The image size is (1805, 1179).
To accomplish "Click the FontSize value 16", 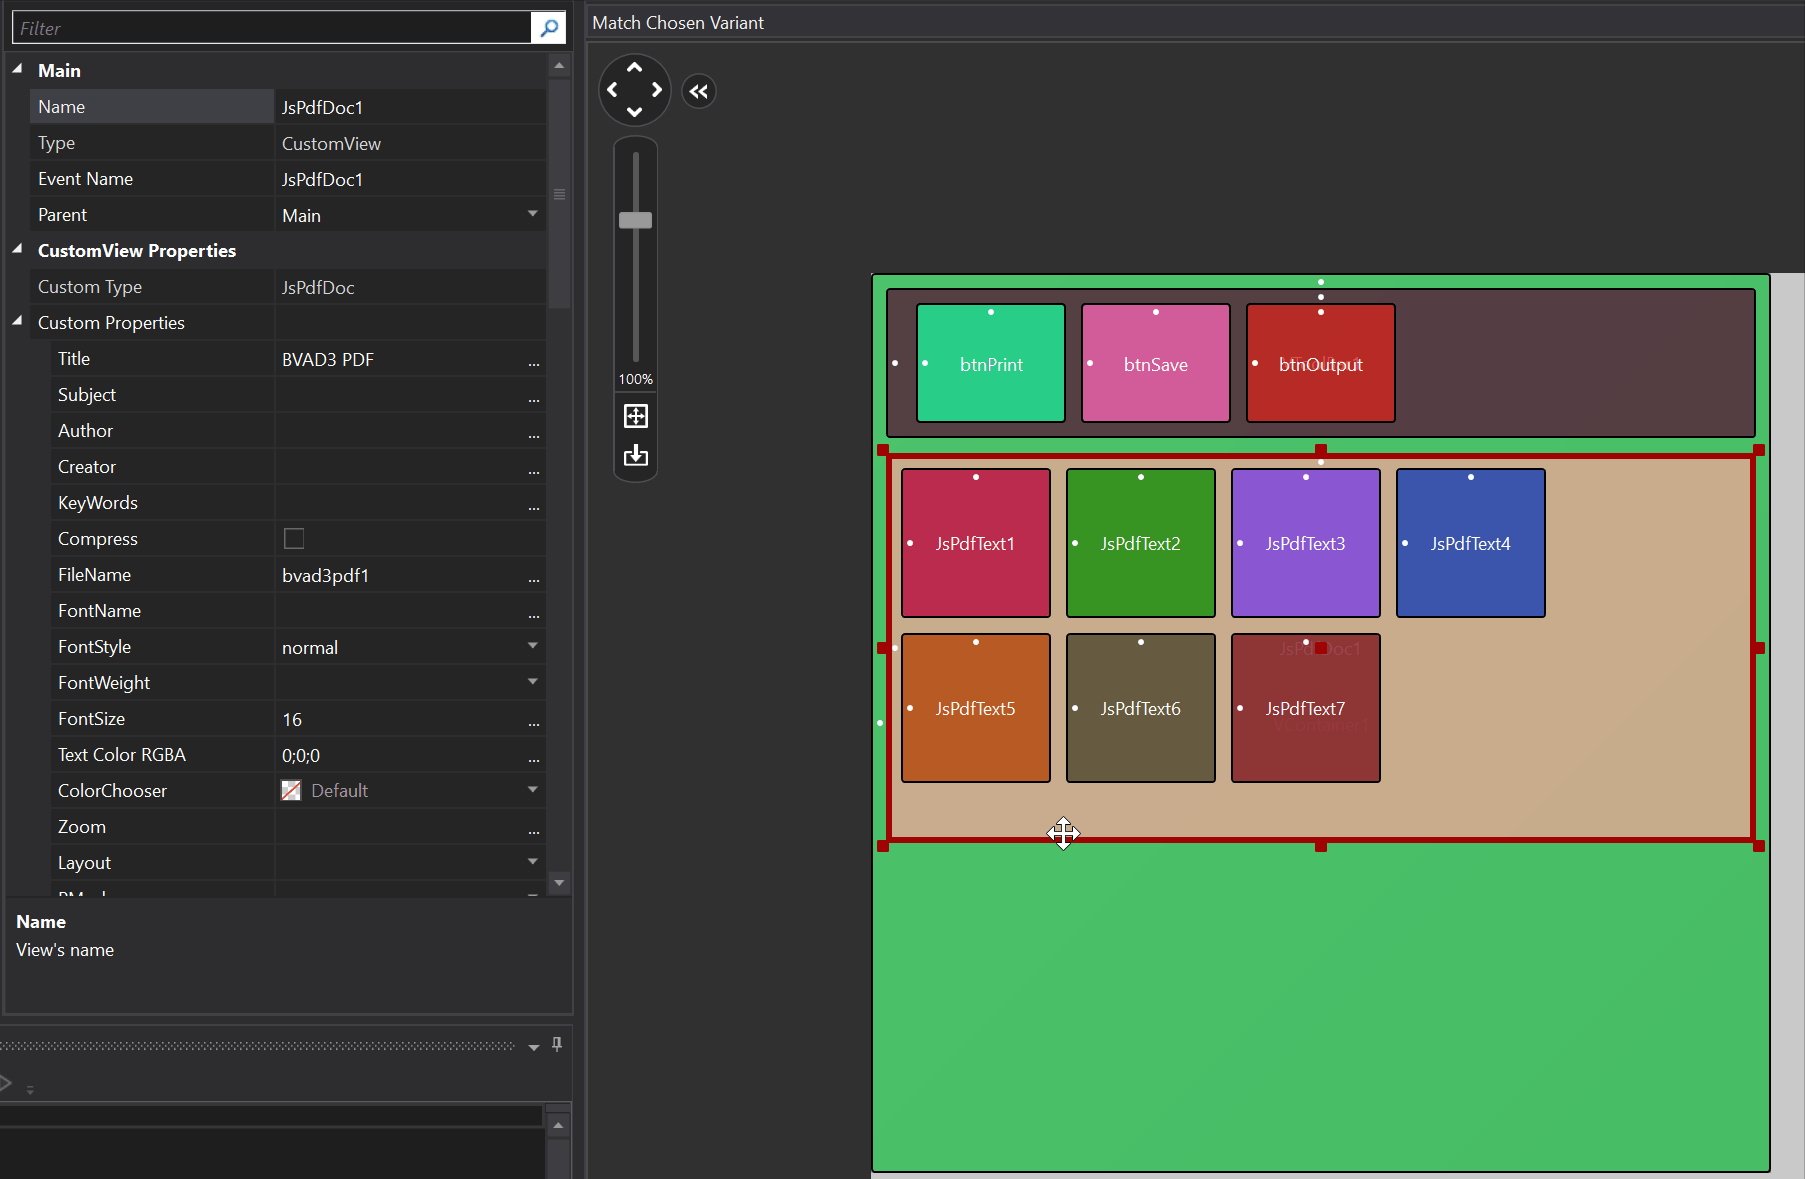I will click(x=292, y=720).
